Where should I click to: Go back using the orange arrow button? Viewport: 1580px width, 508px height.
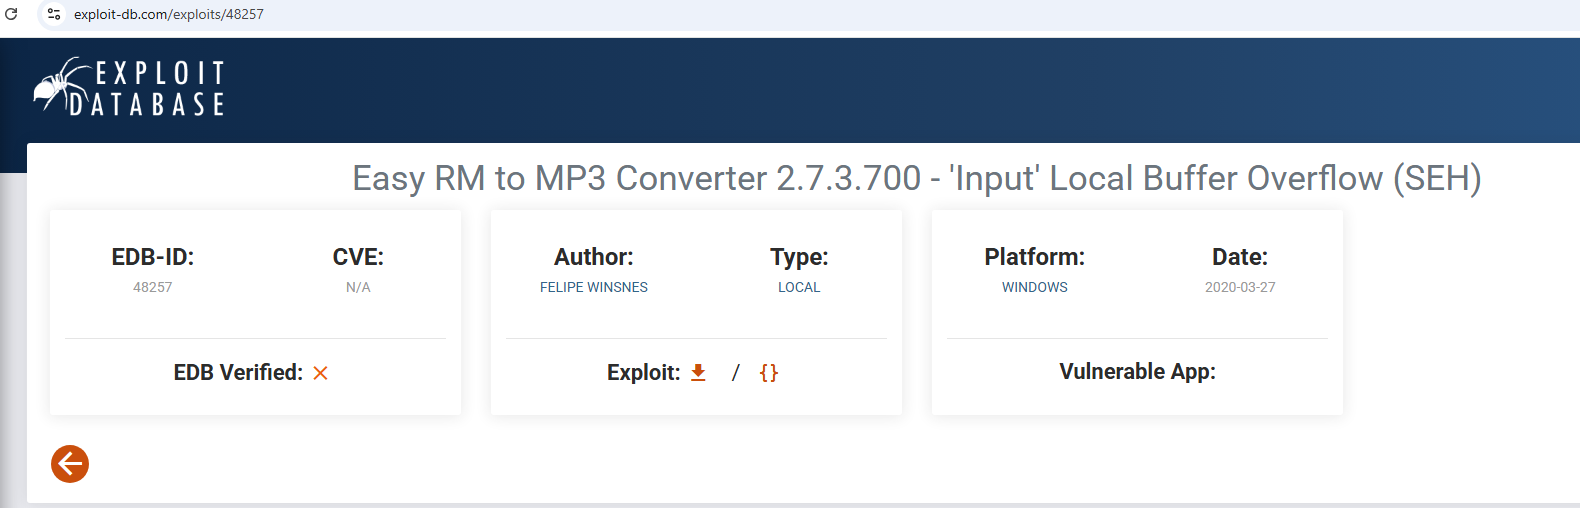(70, 464)
